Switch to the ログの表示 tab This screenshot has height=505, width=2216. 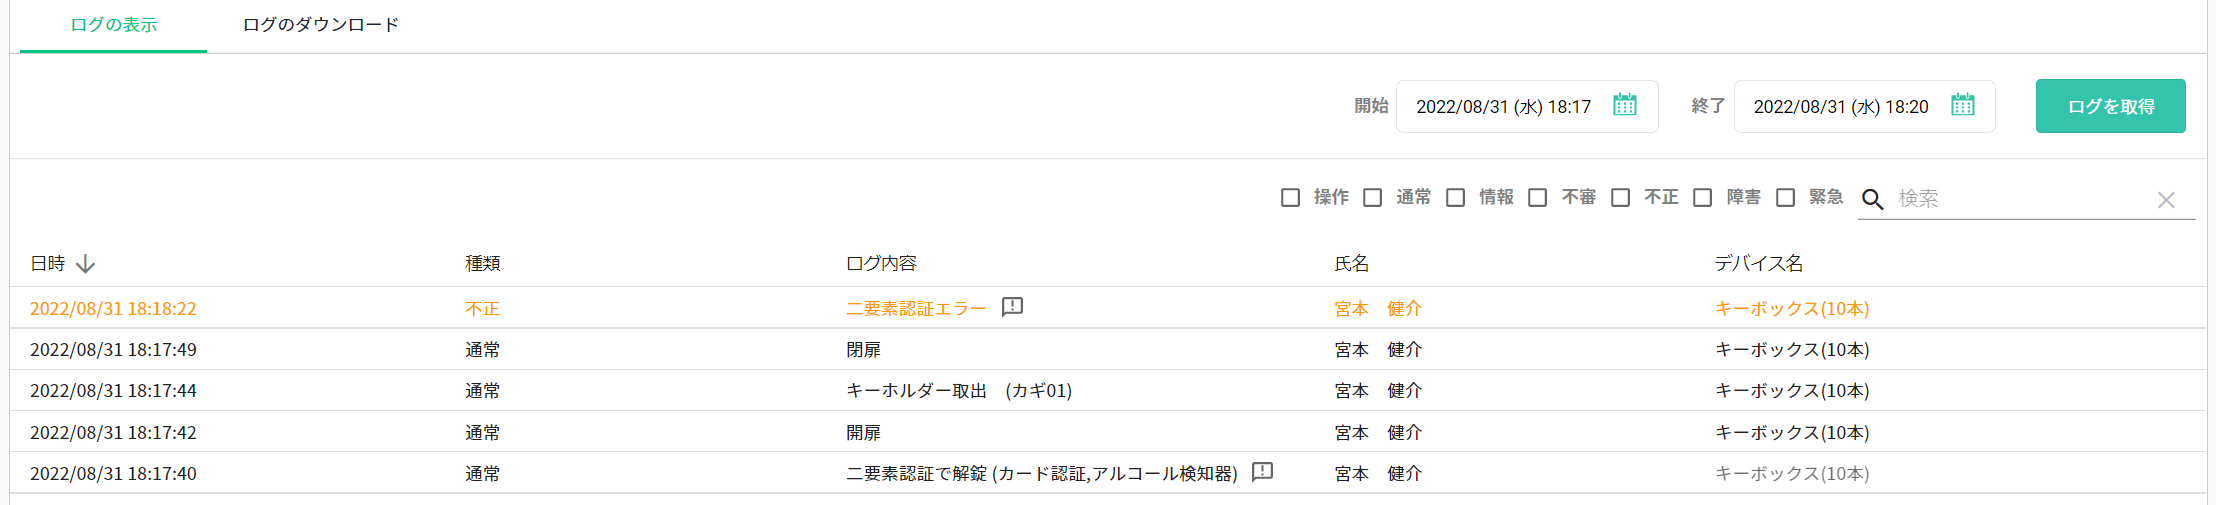pyautogui.click(x=114, y=25)
